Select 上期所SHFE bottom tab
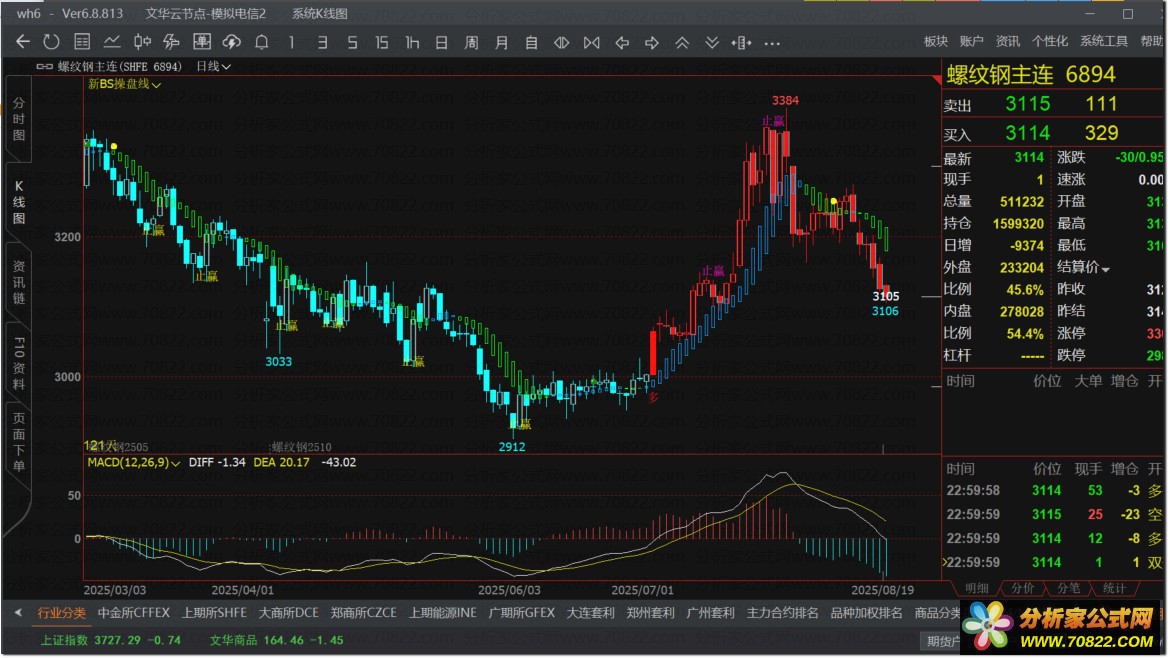 (x=214, y=612)
